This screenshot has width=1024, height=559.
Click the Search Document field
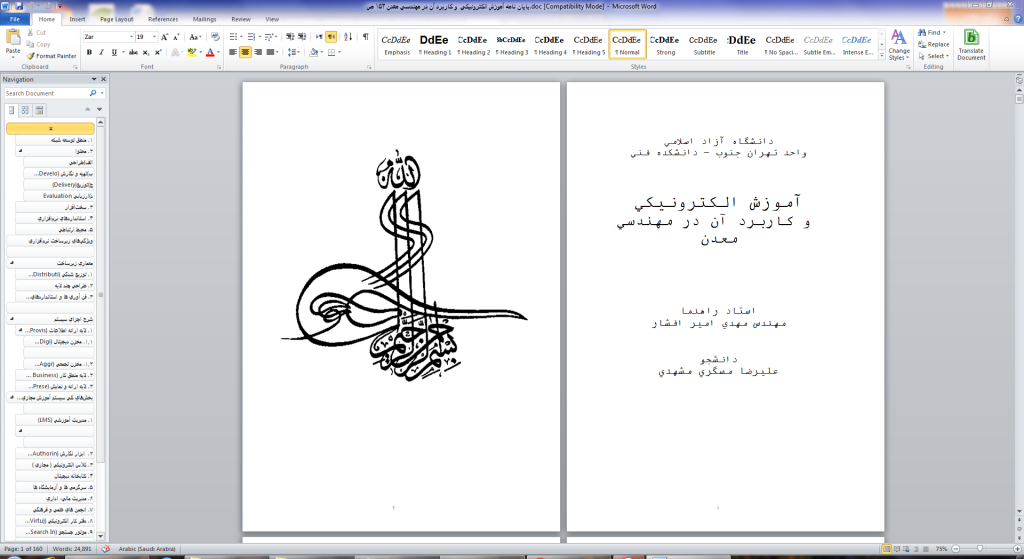pos(48,93)
